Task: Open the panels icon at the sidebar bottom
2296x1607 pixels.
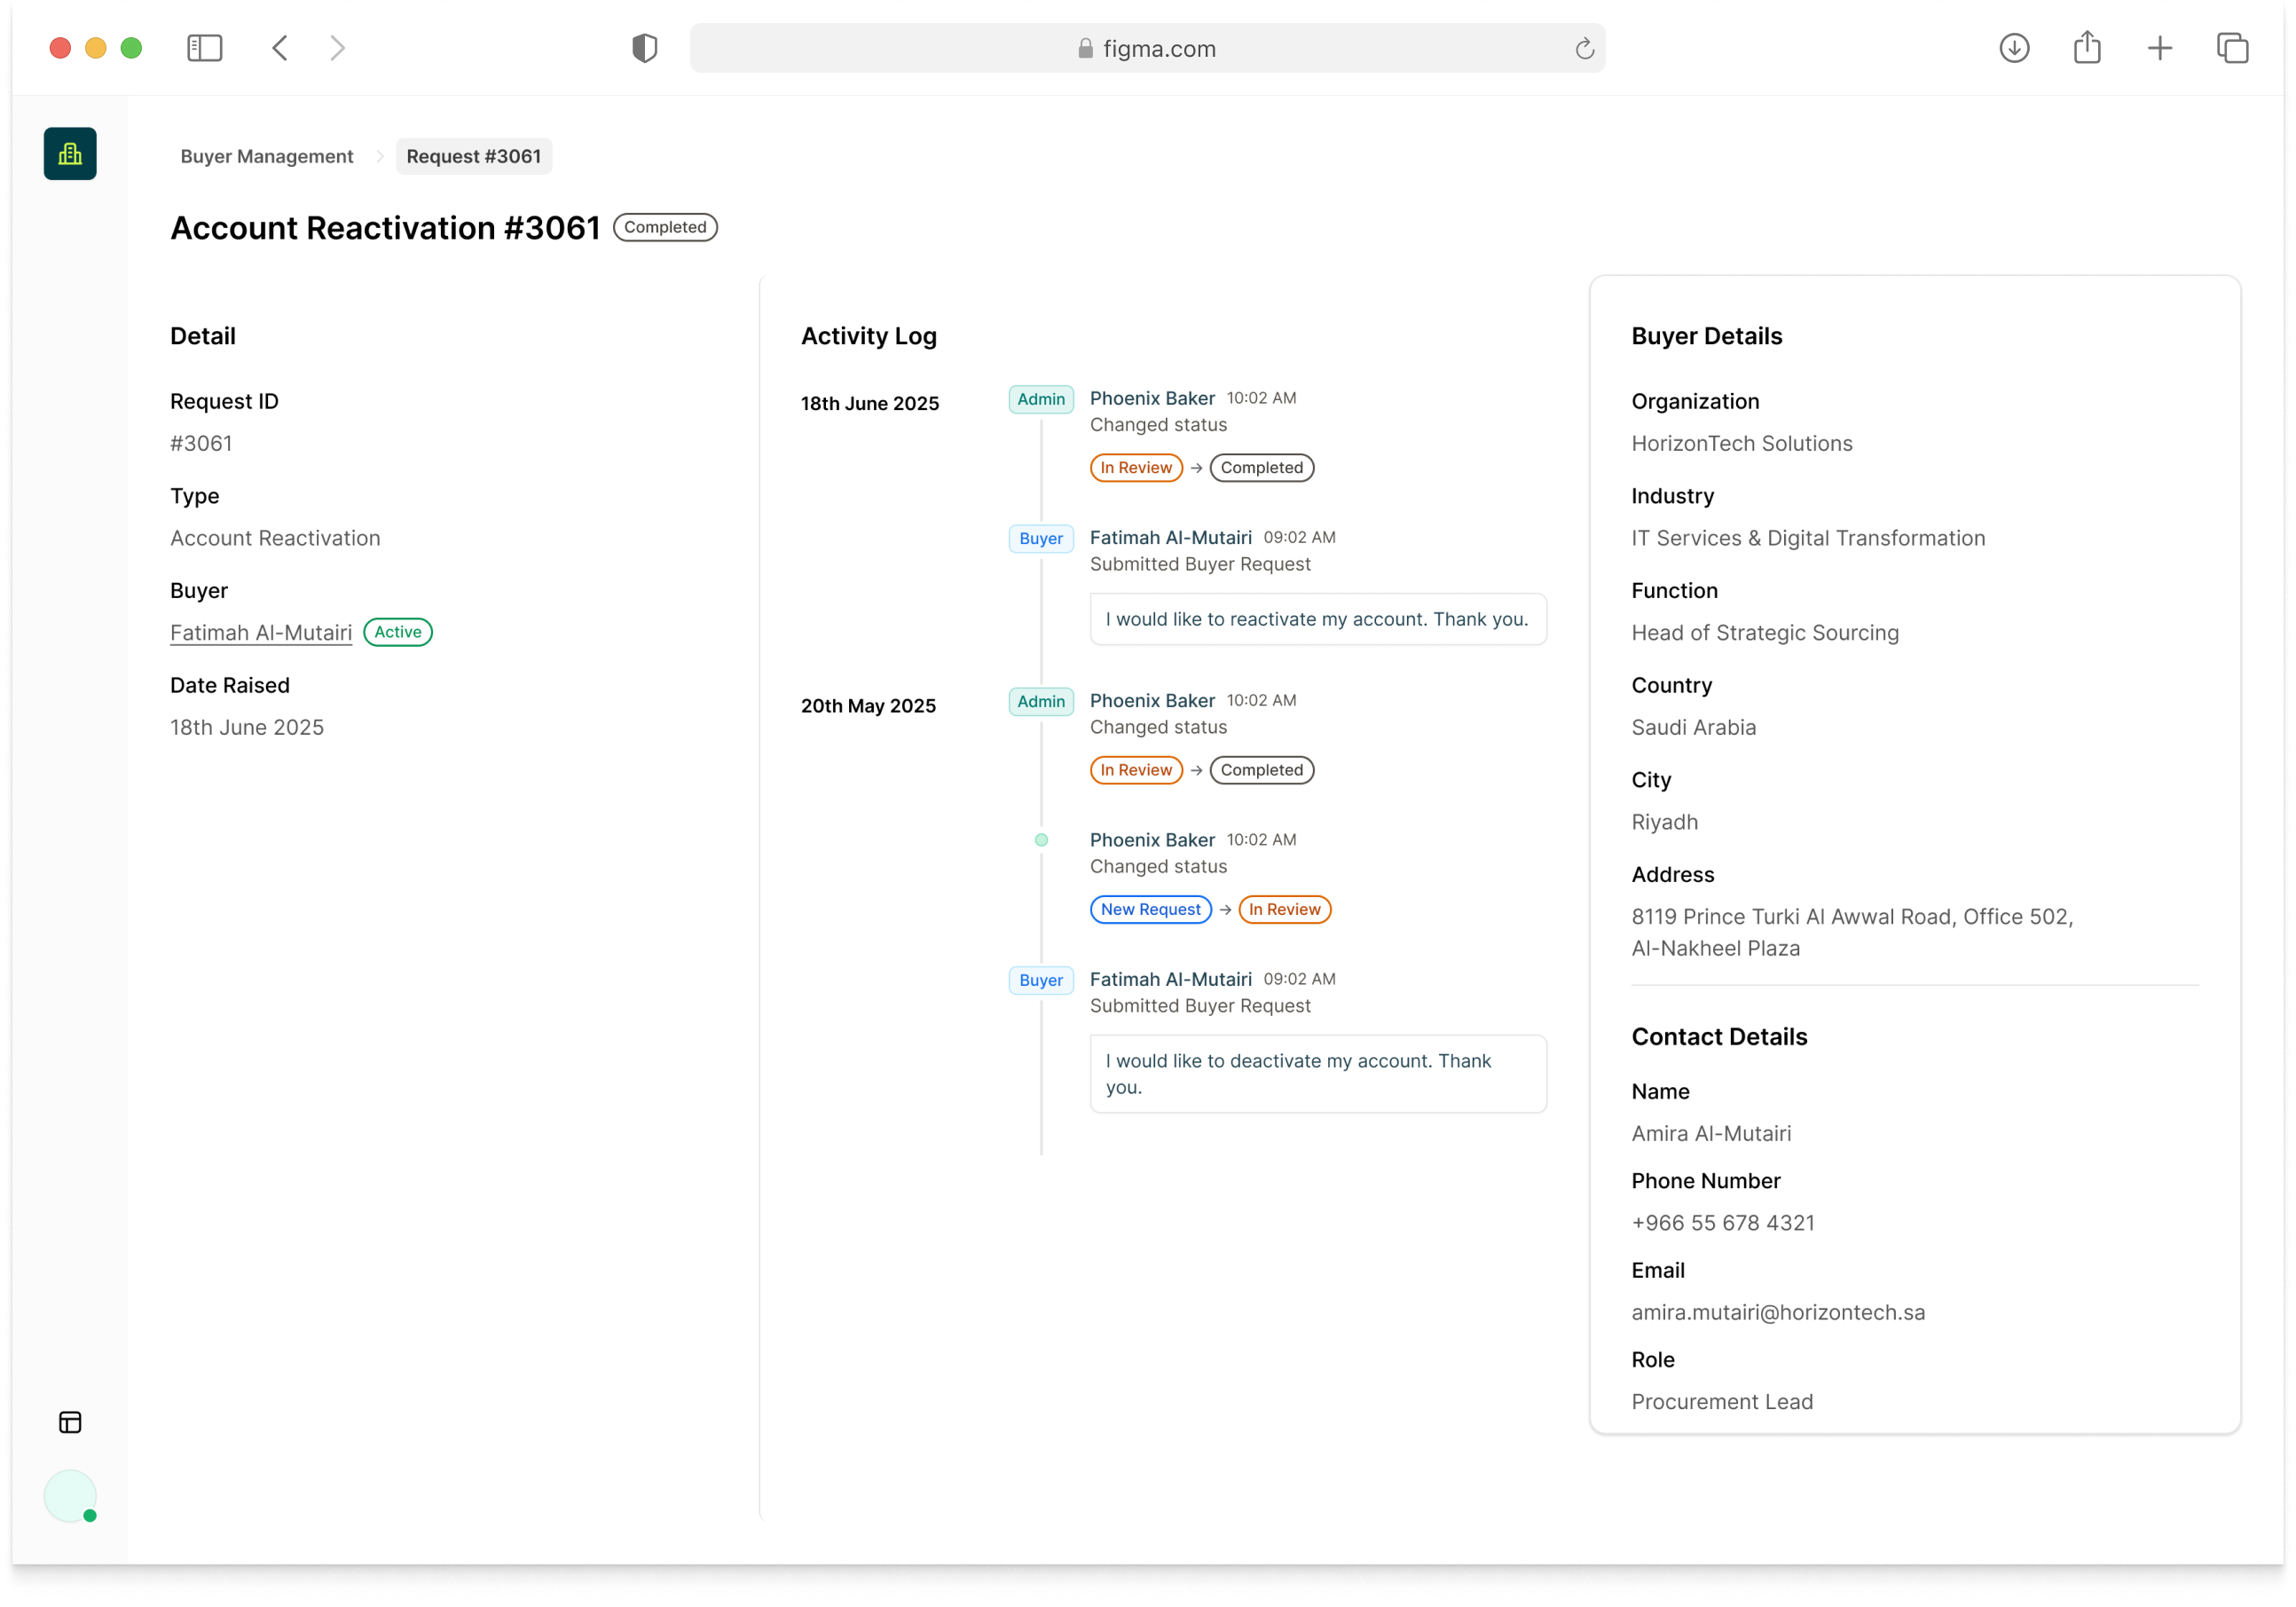Action: pyautogui.click(x=69, y=1422)
